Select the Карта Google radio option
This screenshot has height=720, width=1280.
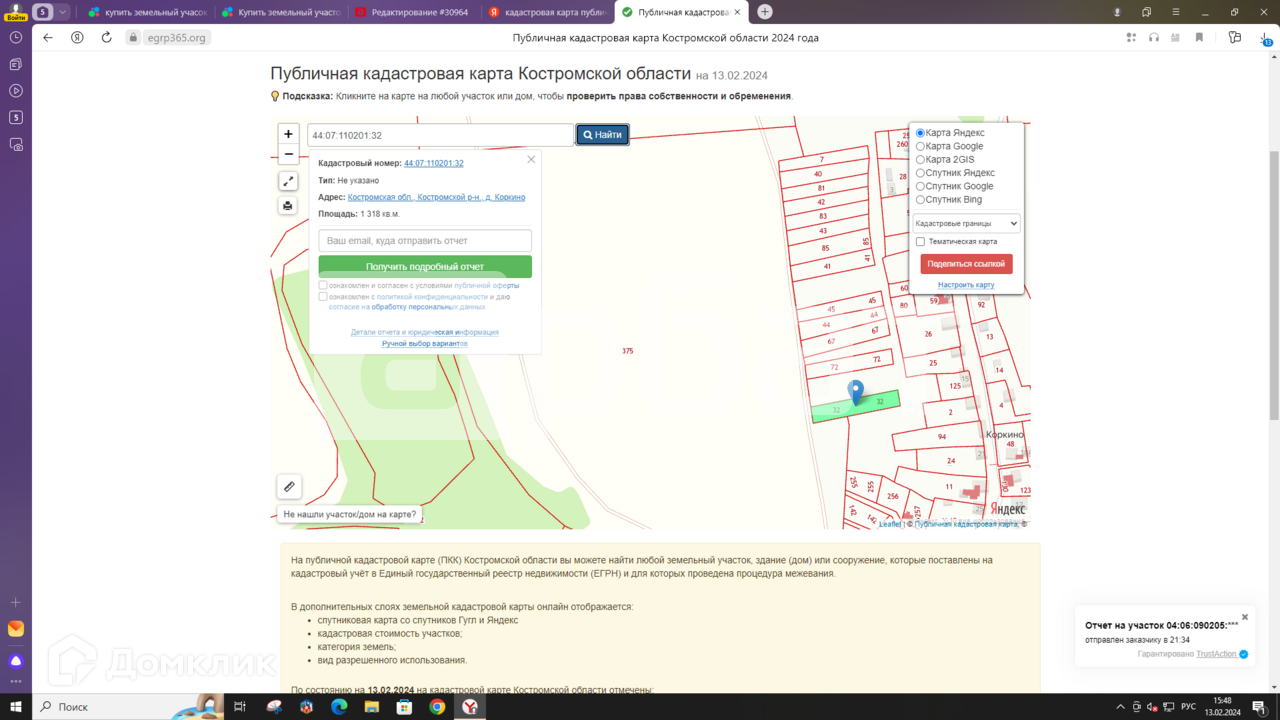tap(920, 147)
